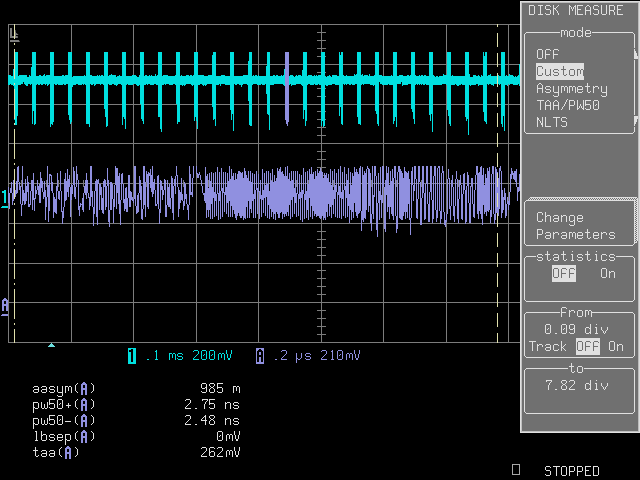Click the STOPPED status indicator square
The height and width of the screenshot is (480, 640).
pos(516,469)
